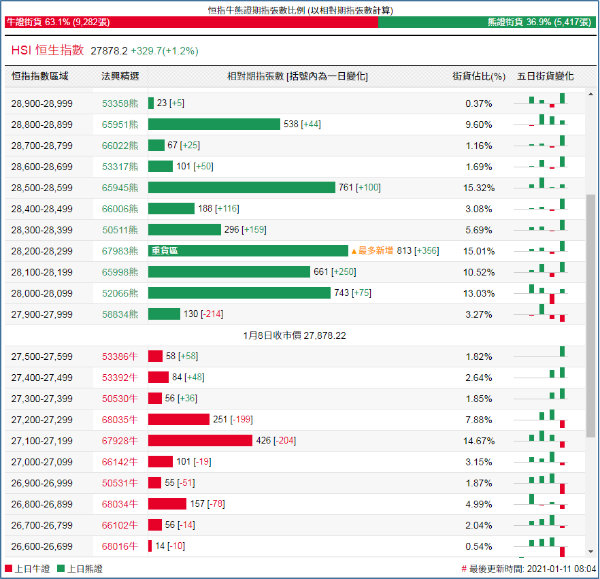Click five-day mini chart for 28,800-28,899 row
The width and height of the screenshot is (600, 579).
(x=540, y=122)
